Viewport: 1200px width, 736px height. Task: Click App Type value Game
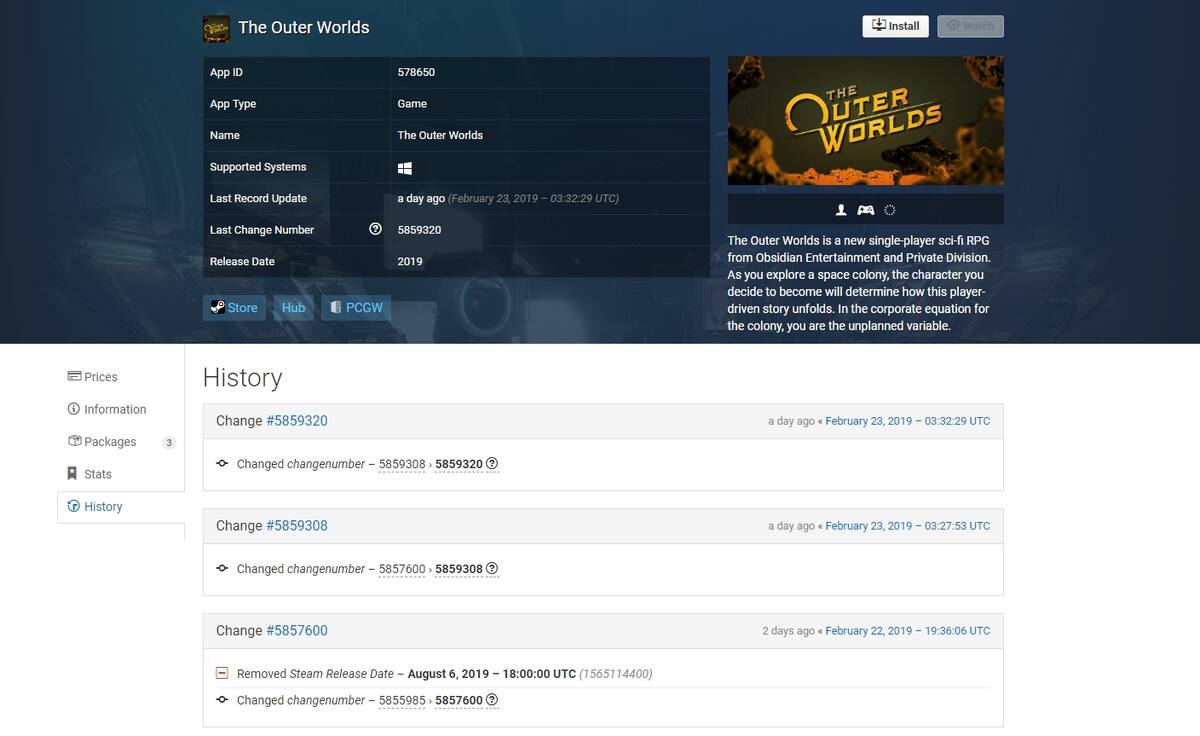pos(412,104)
